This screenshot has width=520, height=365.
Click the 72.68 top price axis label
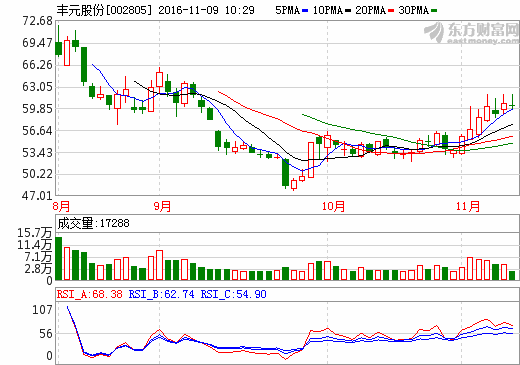[x=37, y=21]
